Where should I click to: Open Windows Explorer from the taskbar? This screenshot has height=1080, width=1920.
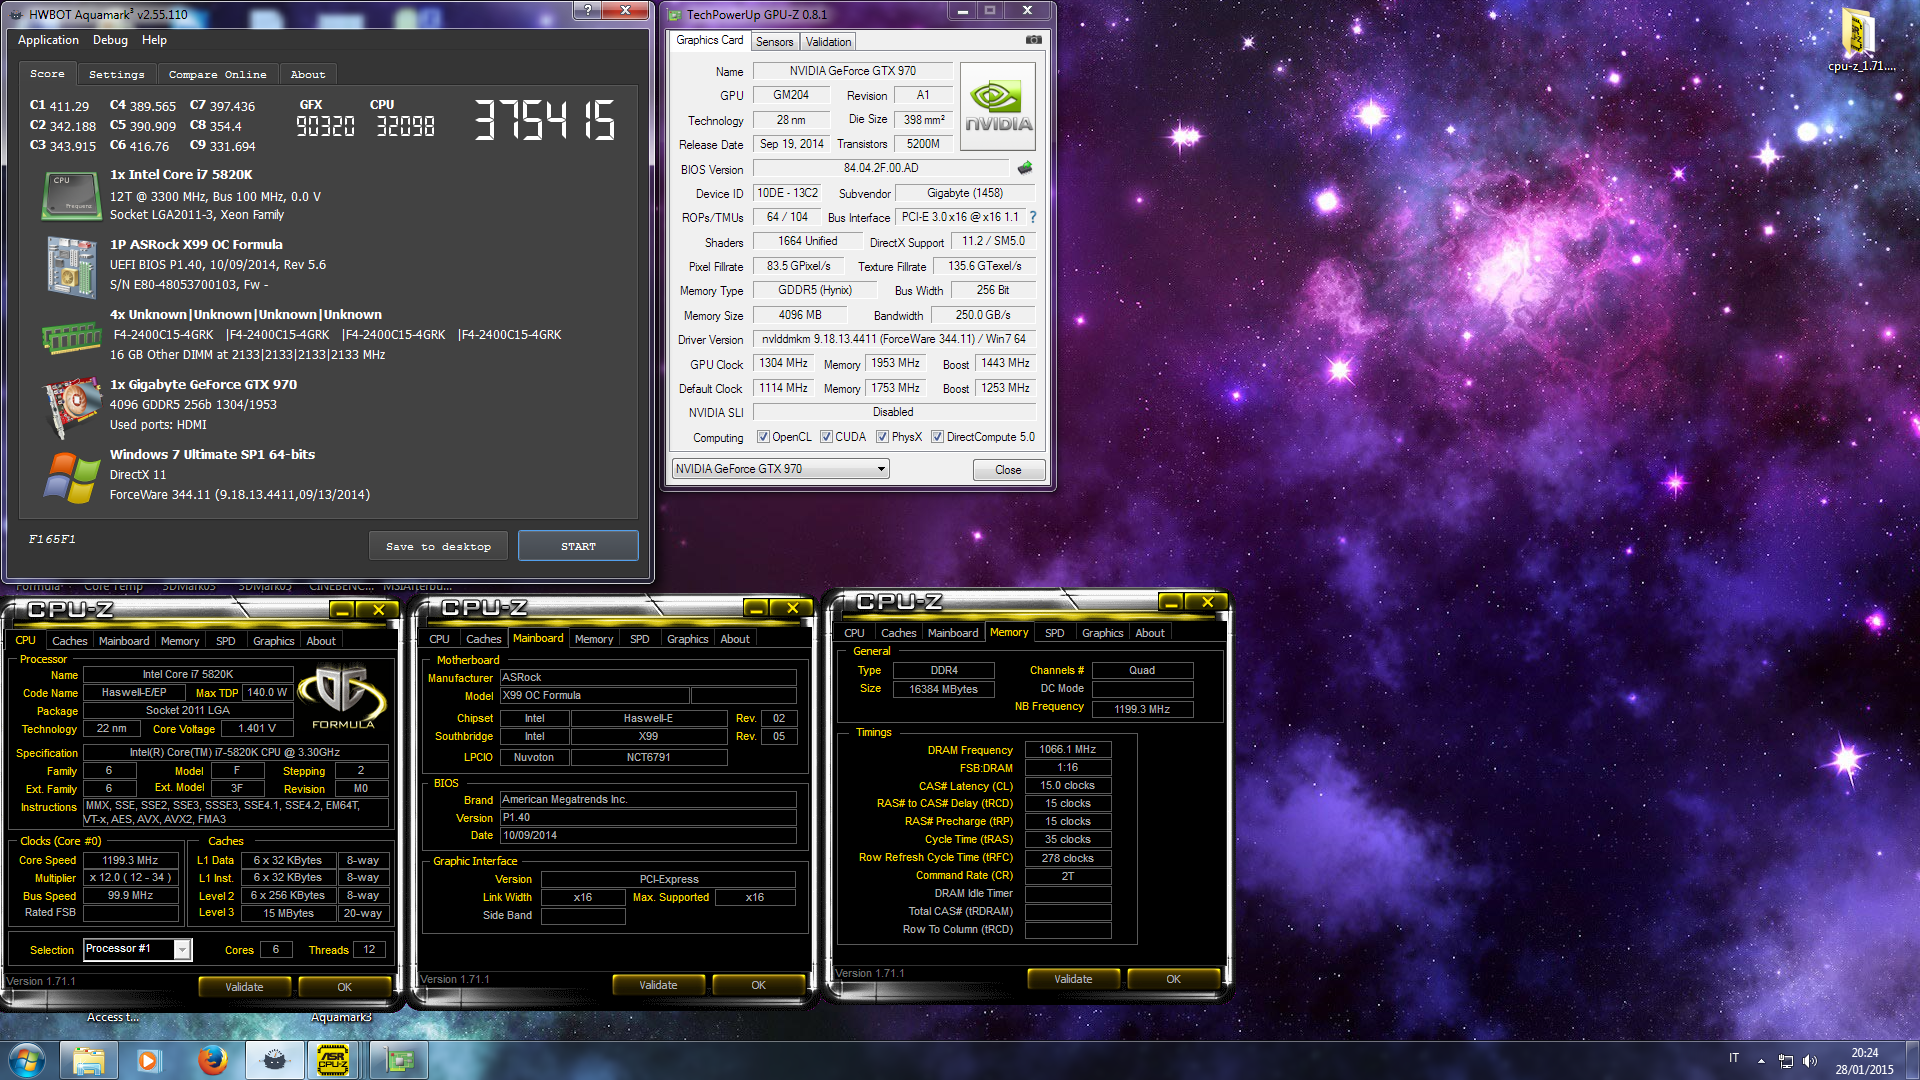88,1060
